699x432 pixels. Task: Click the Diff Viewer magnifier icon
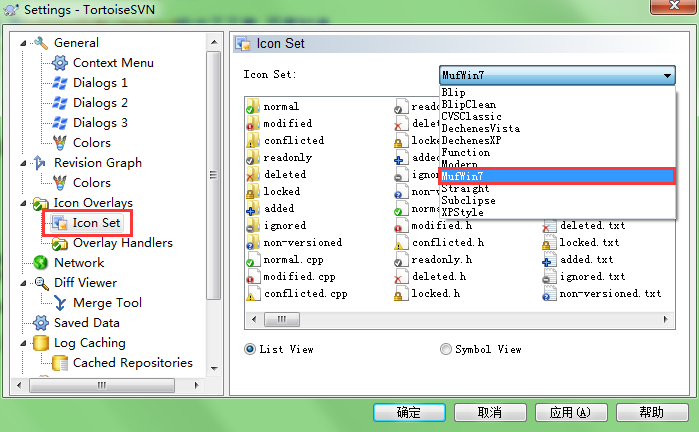tap(41, 283)
